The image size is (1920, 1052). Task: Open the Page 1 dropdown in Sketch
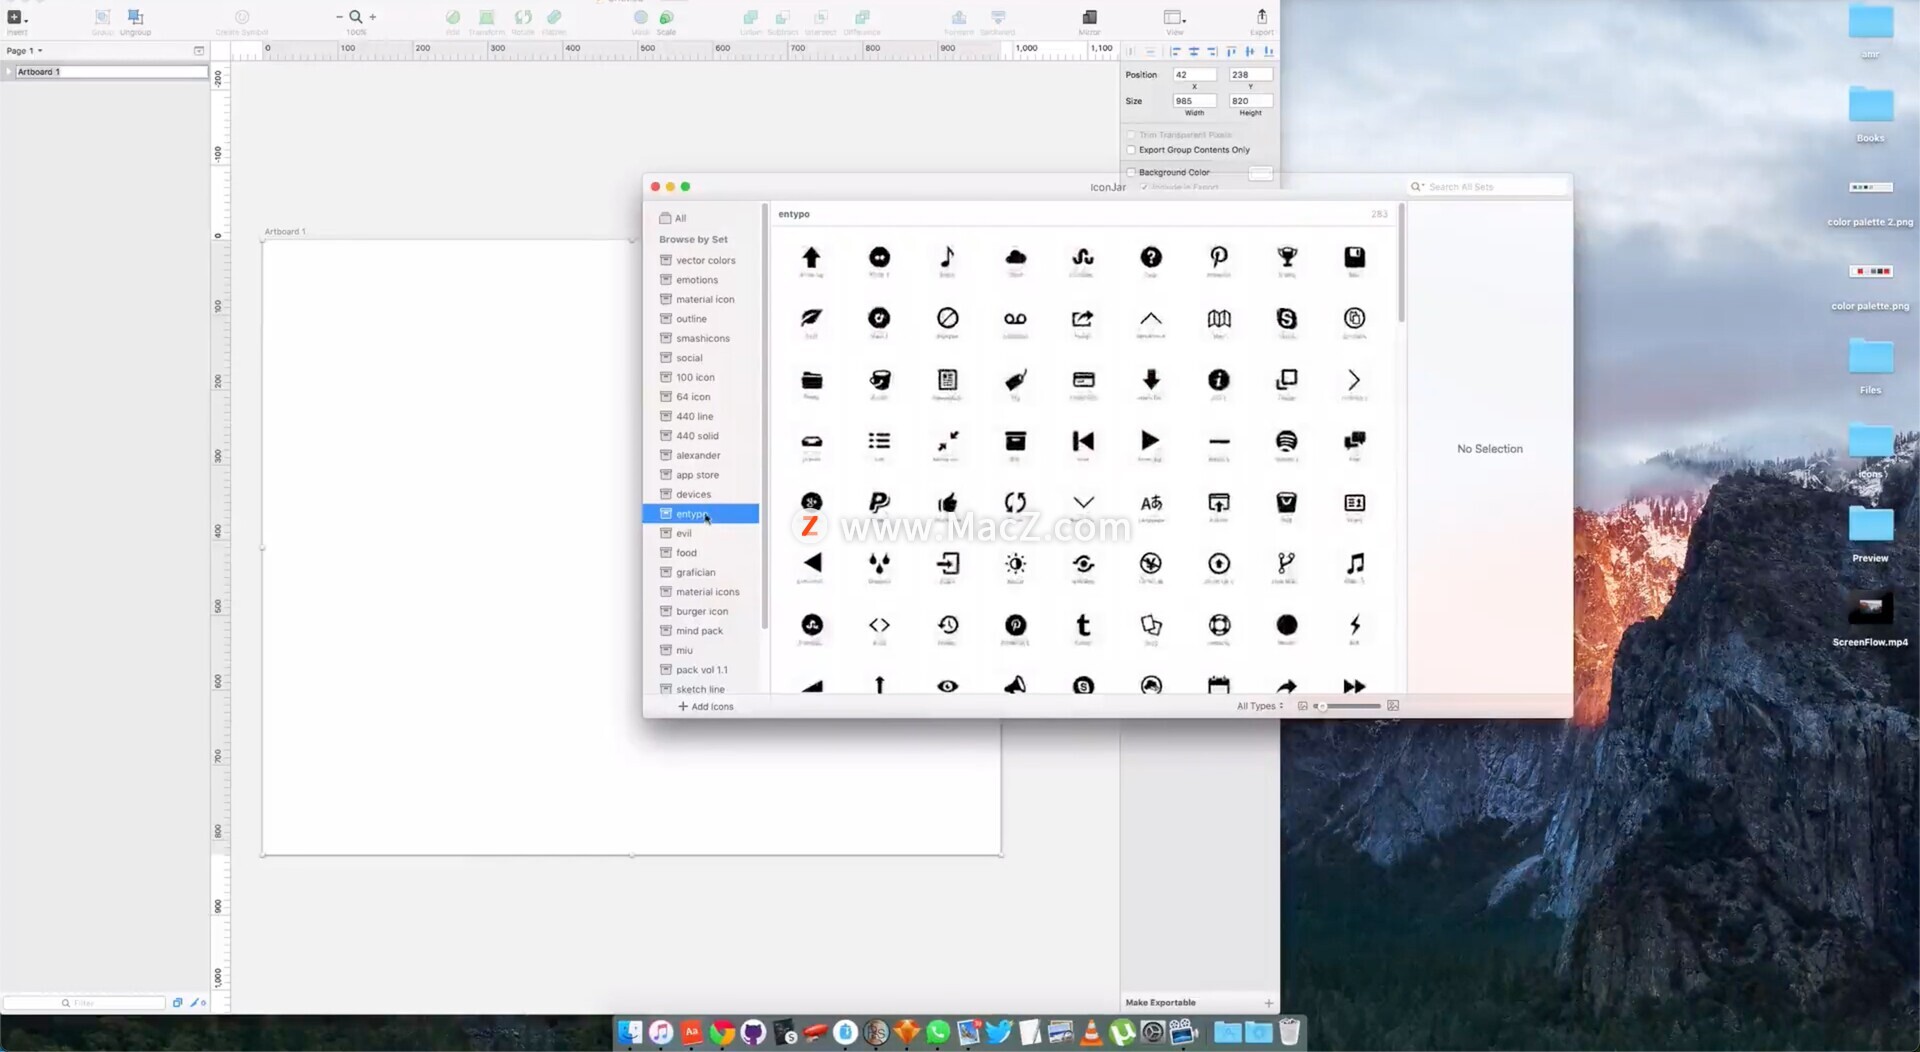pos(25,50)
